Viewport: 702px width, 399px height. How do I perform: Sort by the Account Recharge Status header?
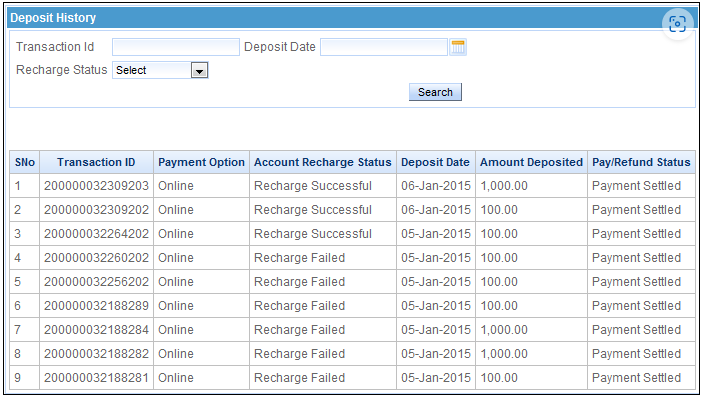[323, 162]
